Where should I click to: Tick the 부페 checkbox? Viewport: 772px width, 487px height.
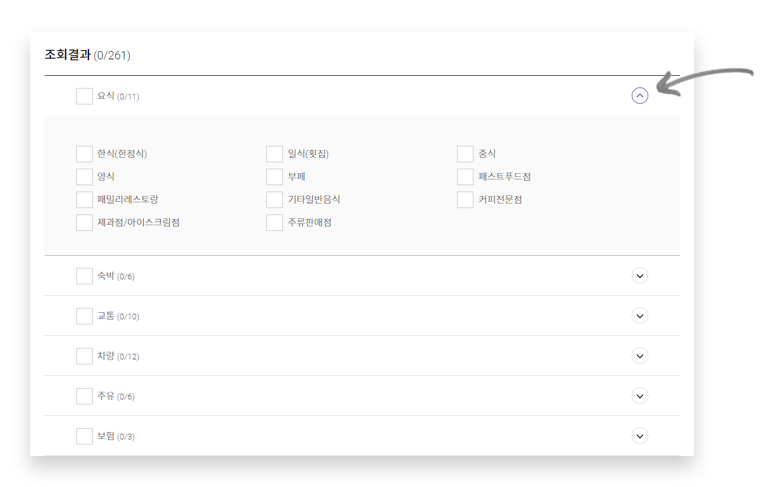[x=274, y=177]
